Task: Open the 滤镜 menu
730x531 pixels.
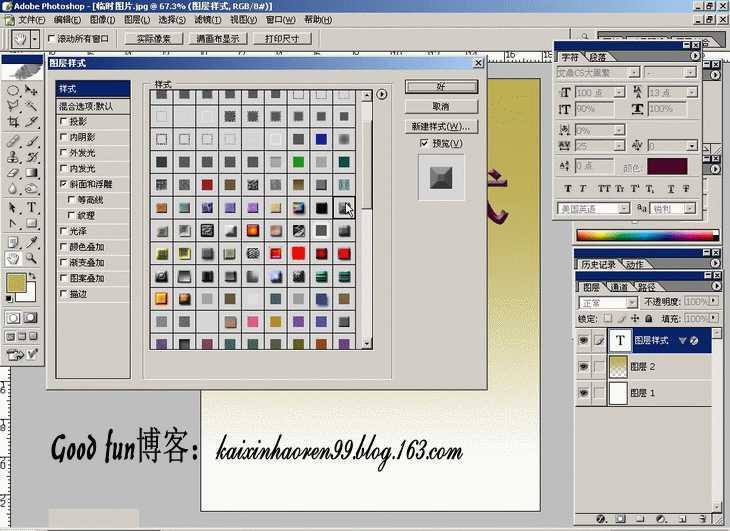Action: tap(208, 19)
